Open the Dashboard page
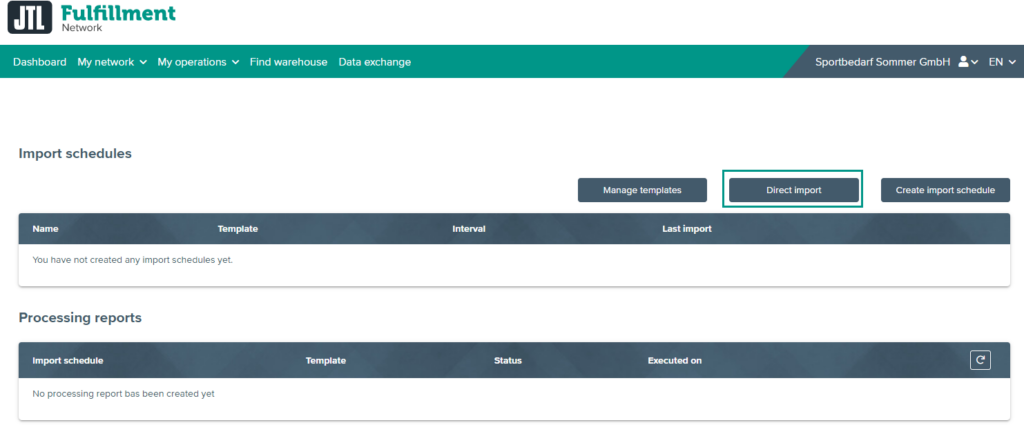Screen dimensions: 1024x425 coord(40,62)
